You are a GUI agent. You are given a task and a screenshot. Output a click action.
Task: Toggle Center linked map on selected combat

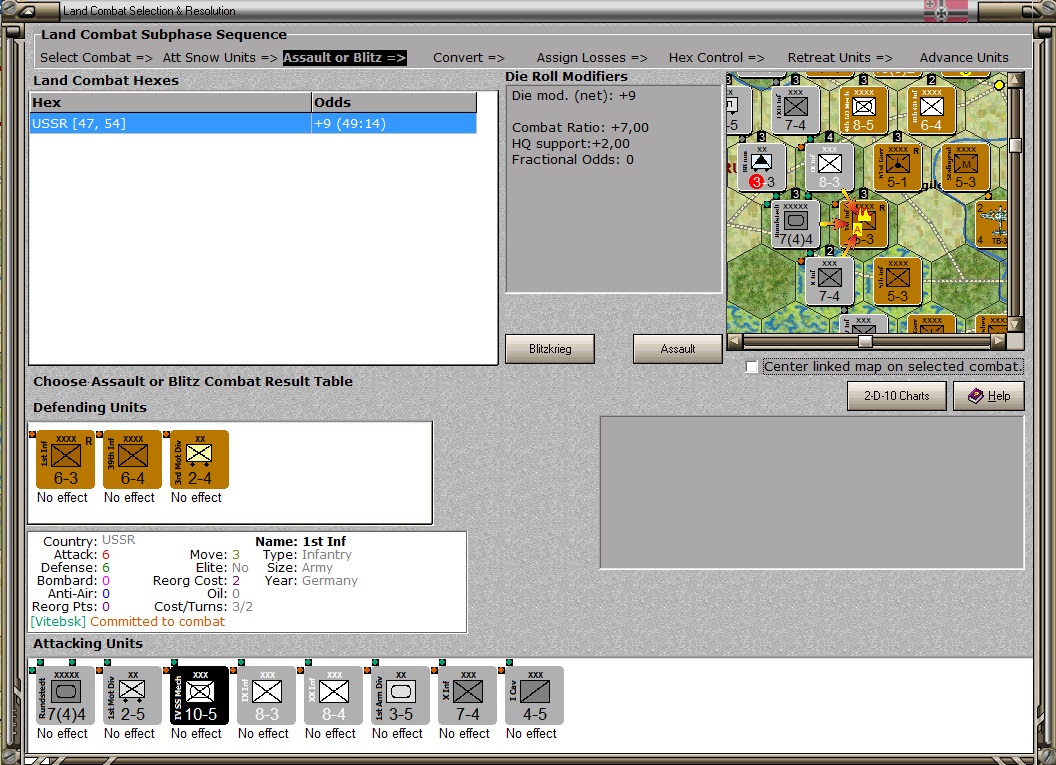pos(752,367)
